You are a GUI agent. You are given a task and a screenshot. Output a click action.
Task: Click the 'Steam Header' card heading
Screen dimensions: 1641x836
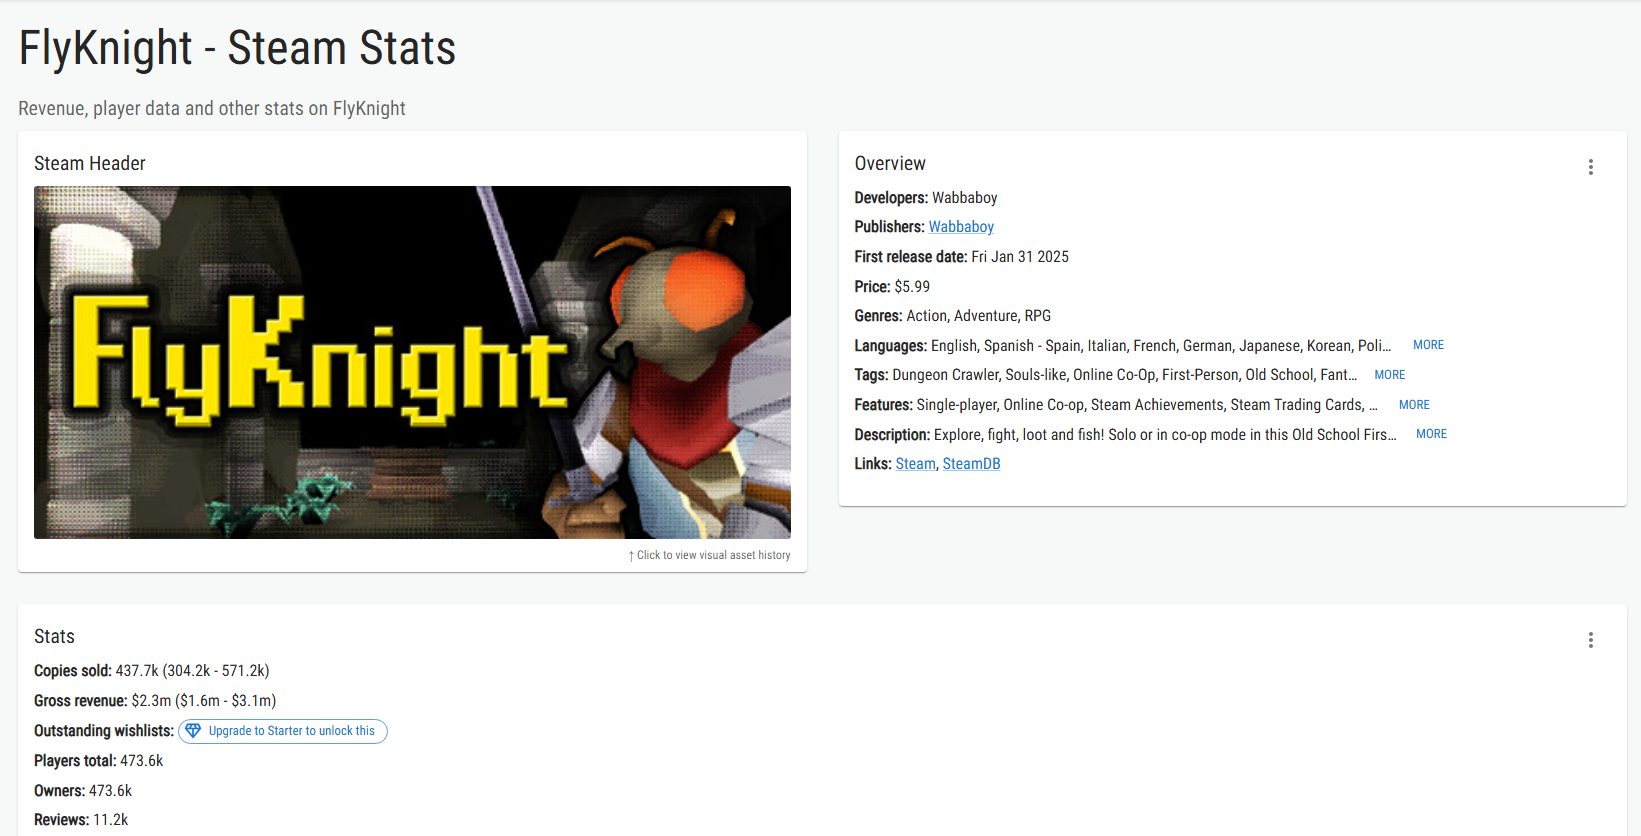[x=90, y=163]
